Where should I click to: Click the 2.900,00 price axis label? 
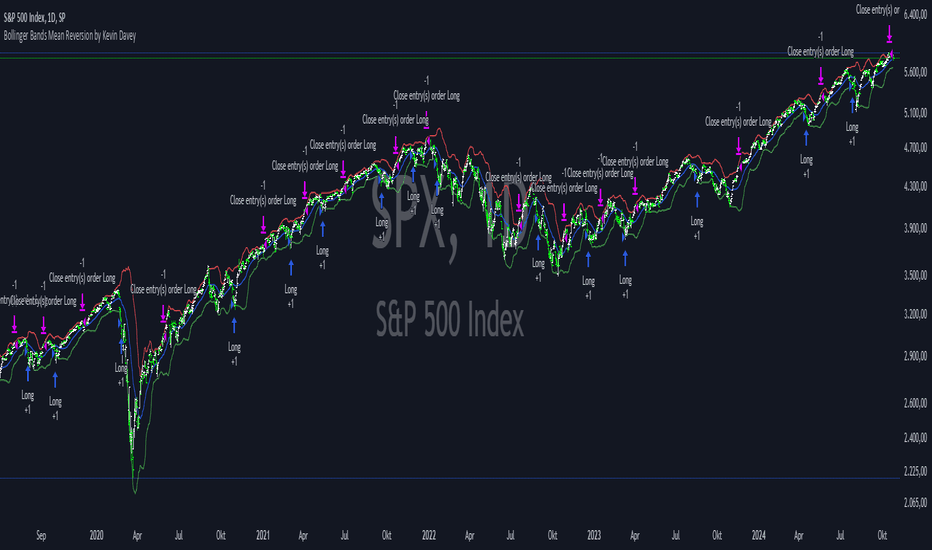point(915,356)
